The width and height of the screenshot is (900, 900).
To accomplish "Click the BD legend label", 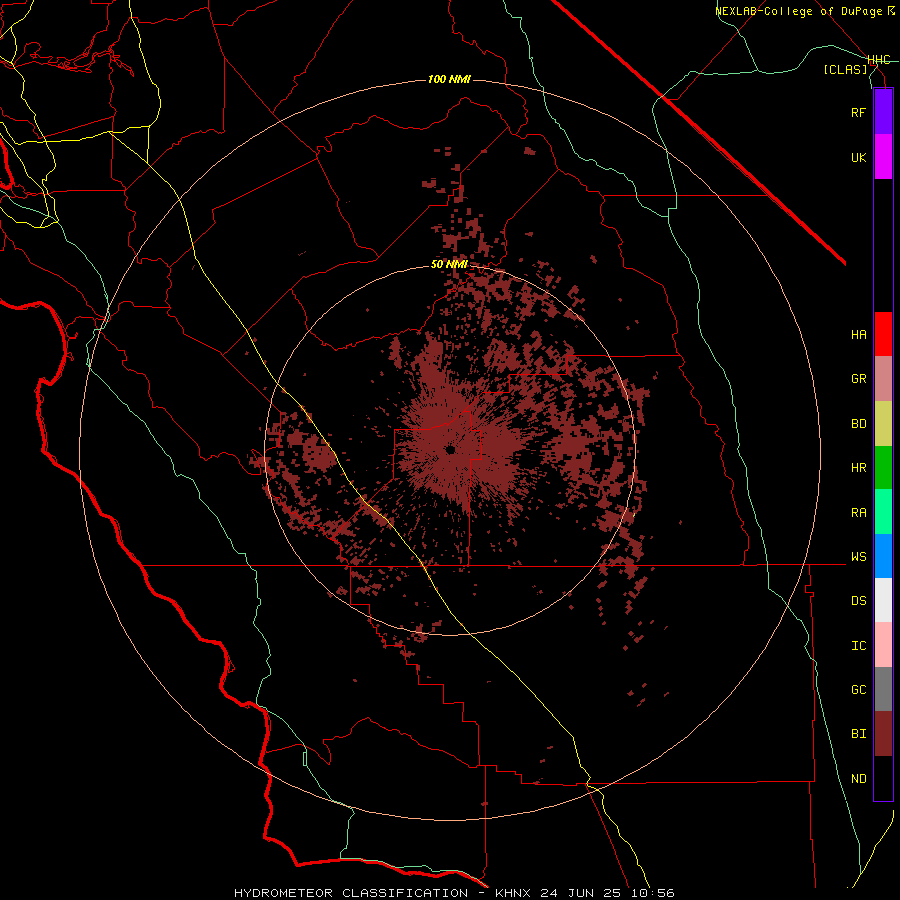I will point(858,424).
